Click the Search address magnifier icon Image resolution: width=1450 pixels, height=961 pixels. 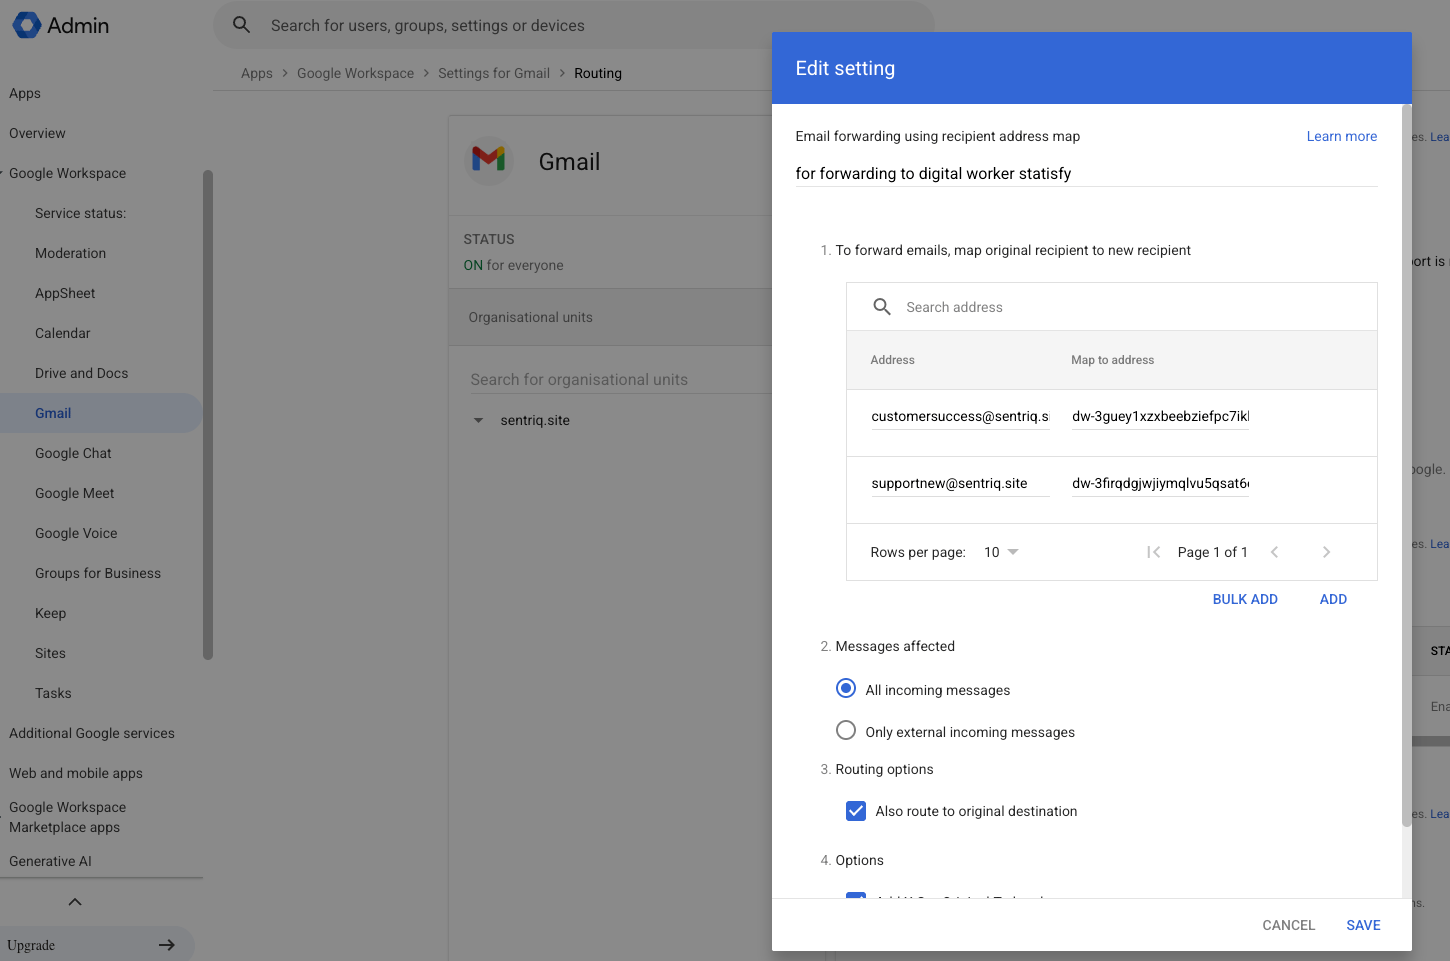882,307
